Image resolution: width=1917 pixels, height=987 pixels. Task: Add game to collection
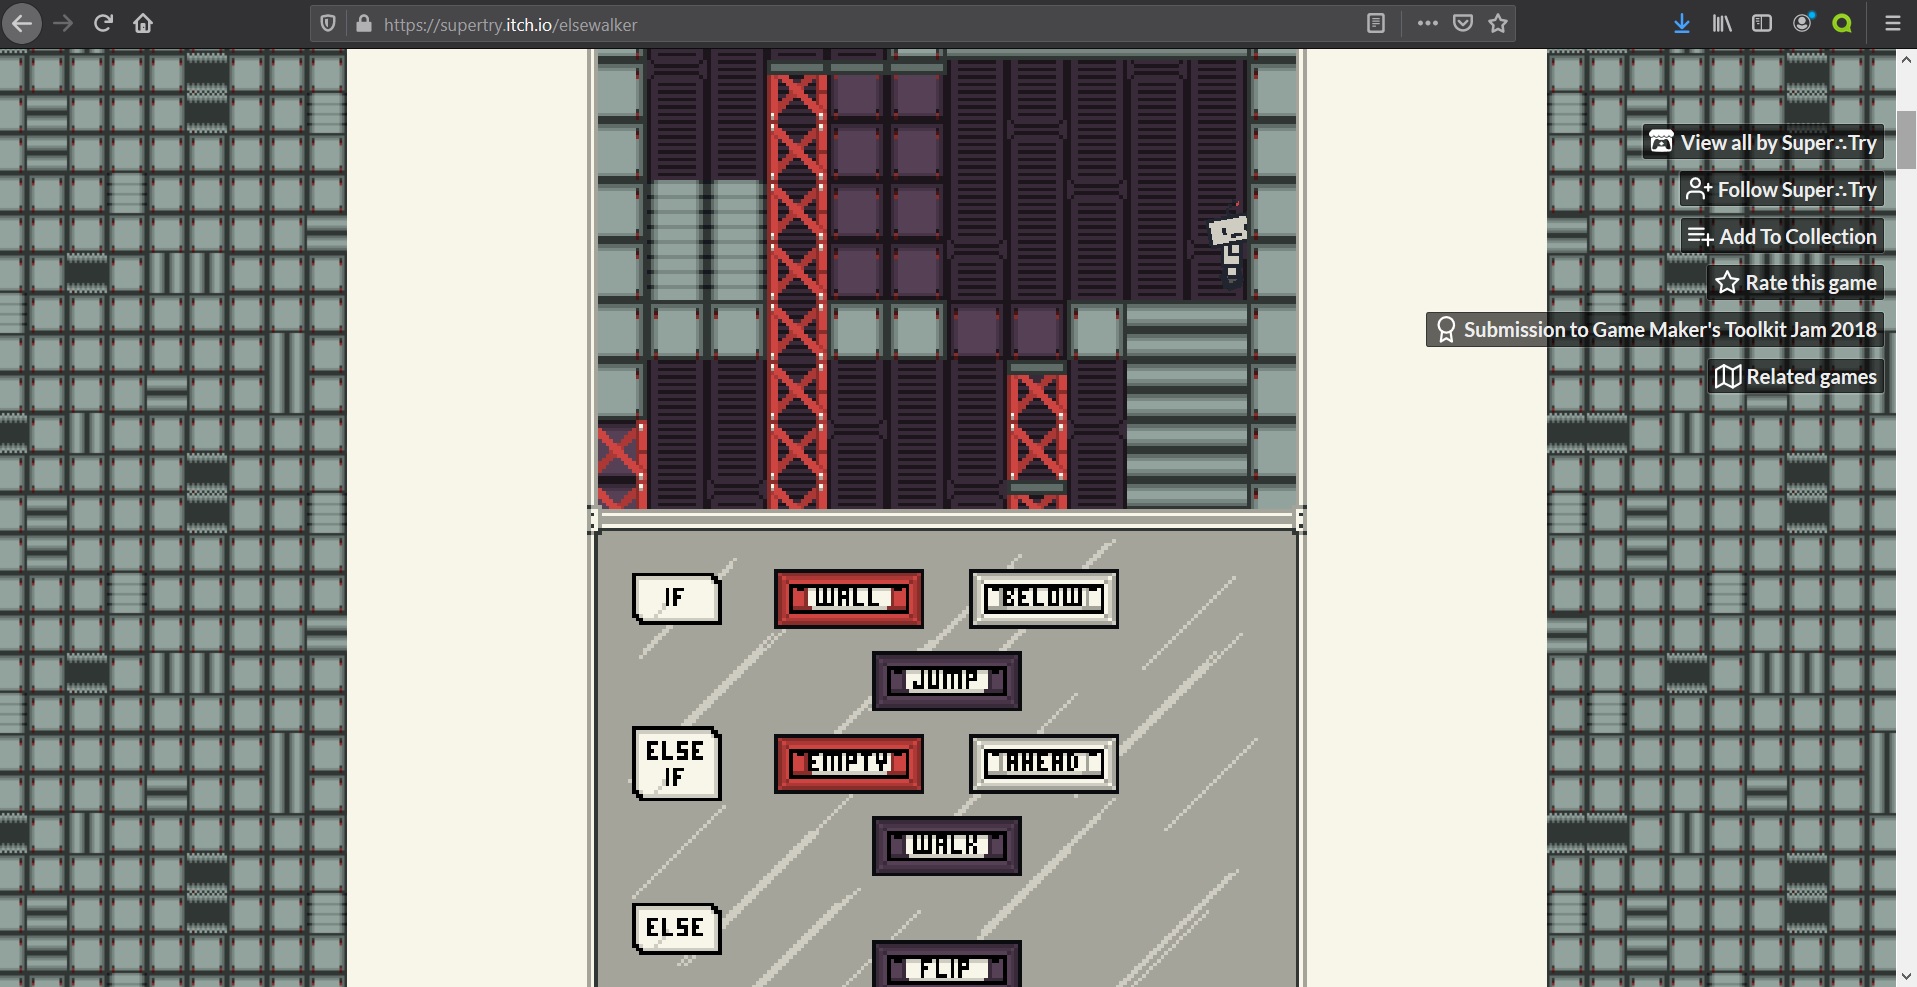(1782, 236)
